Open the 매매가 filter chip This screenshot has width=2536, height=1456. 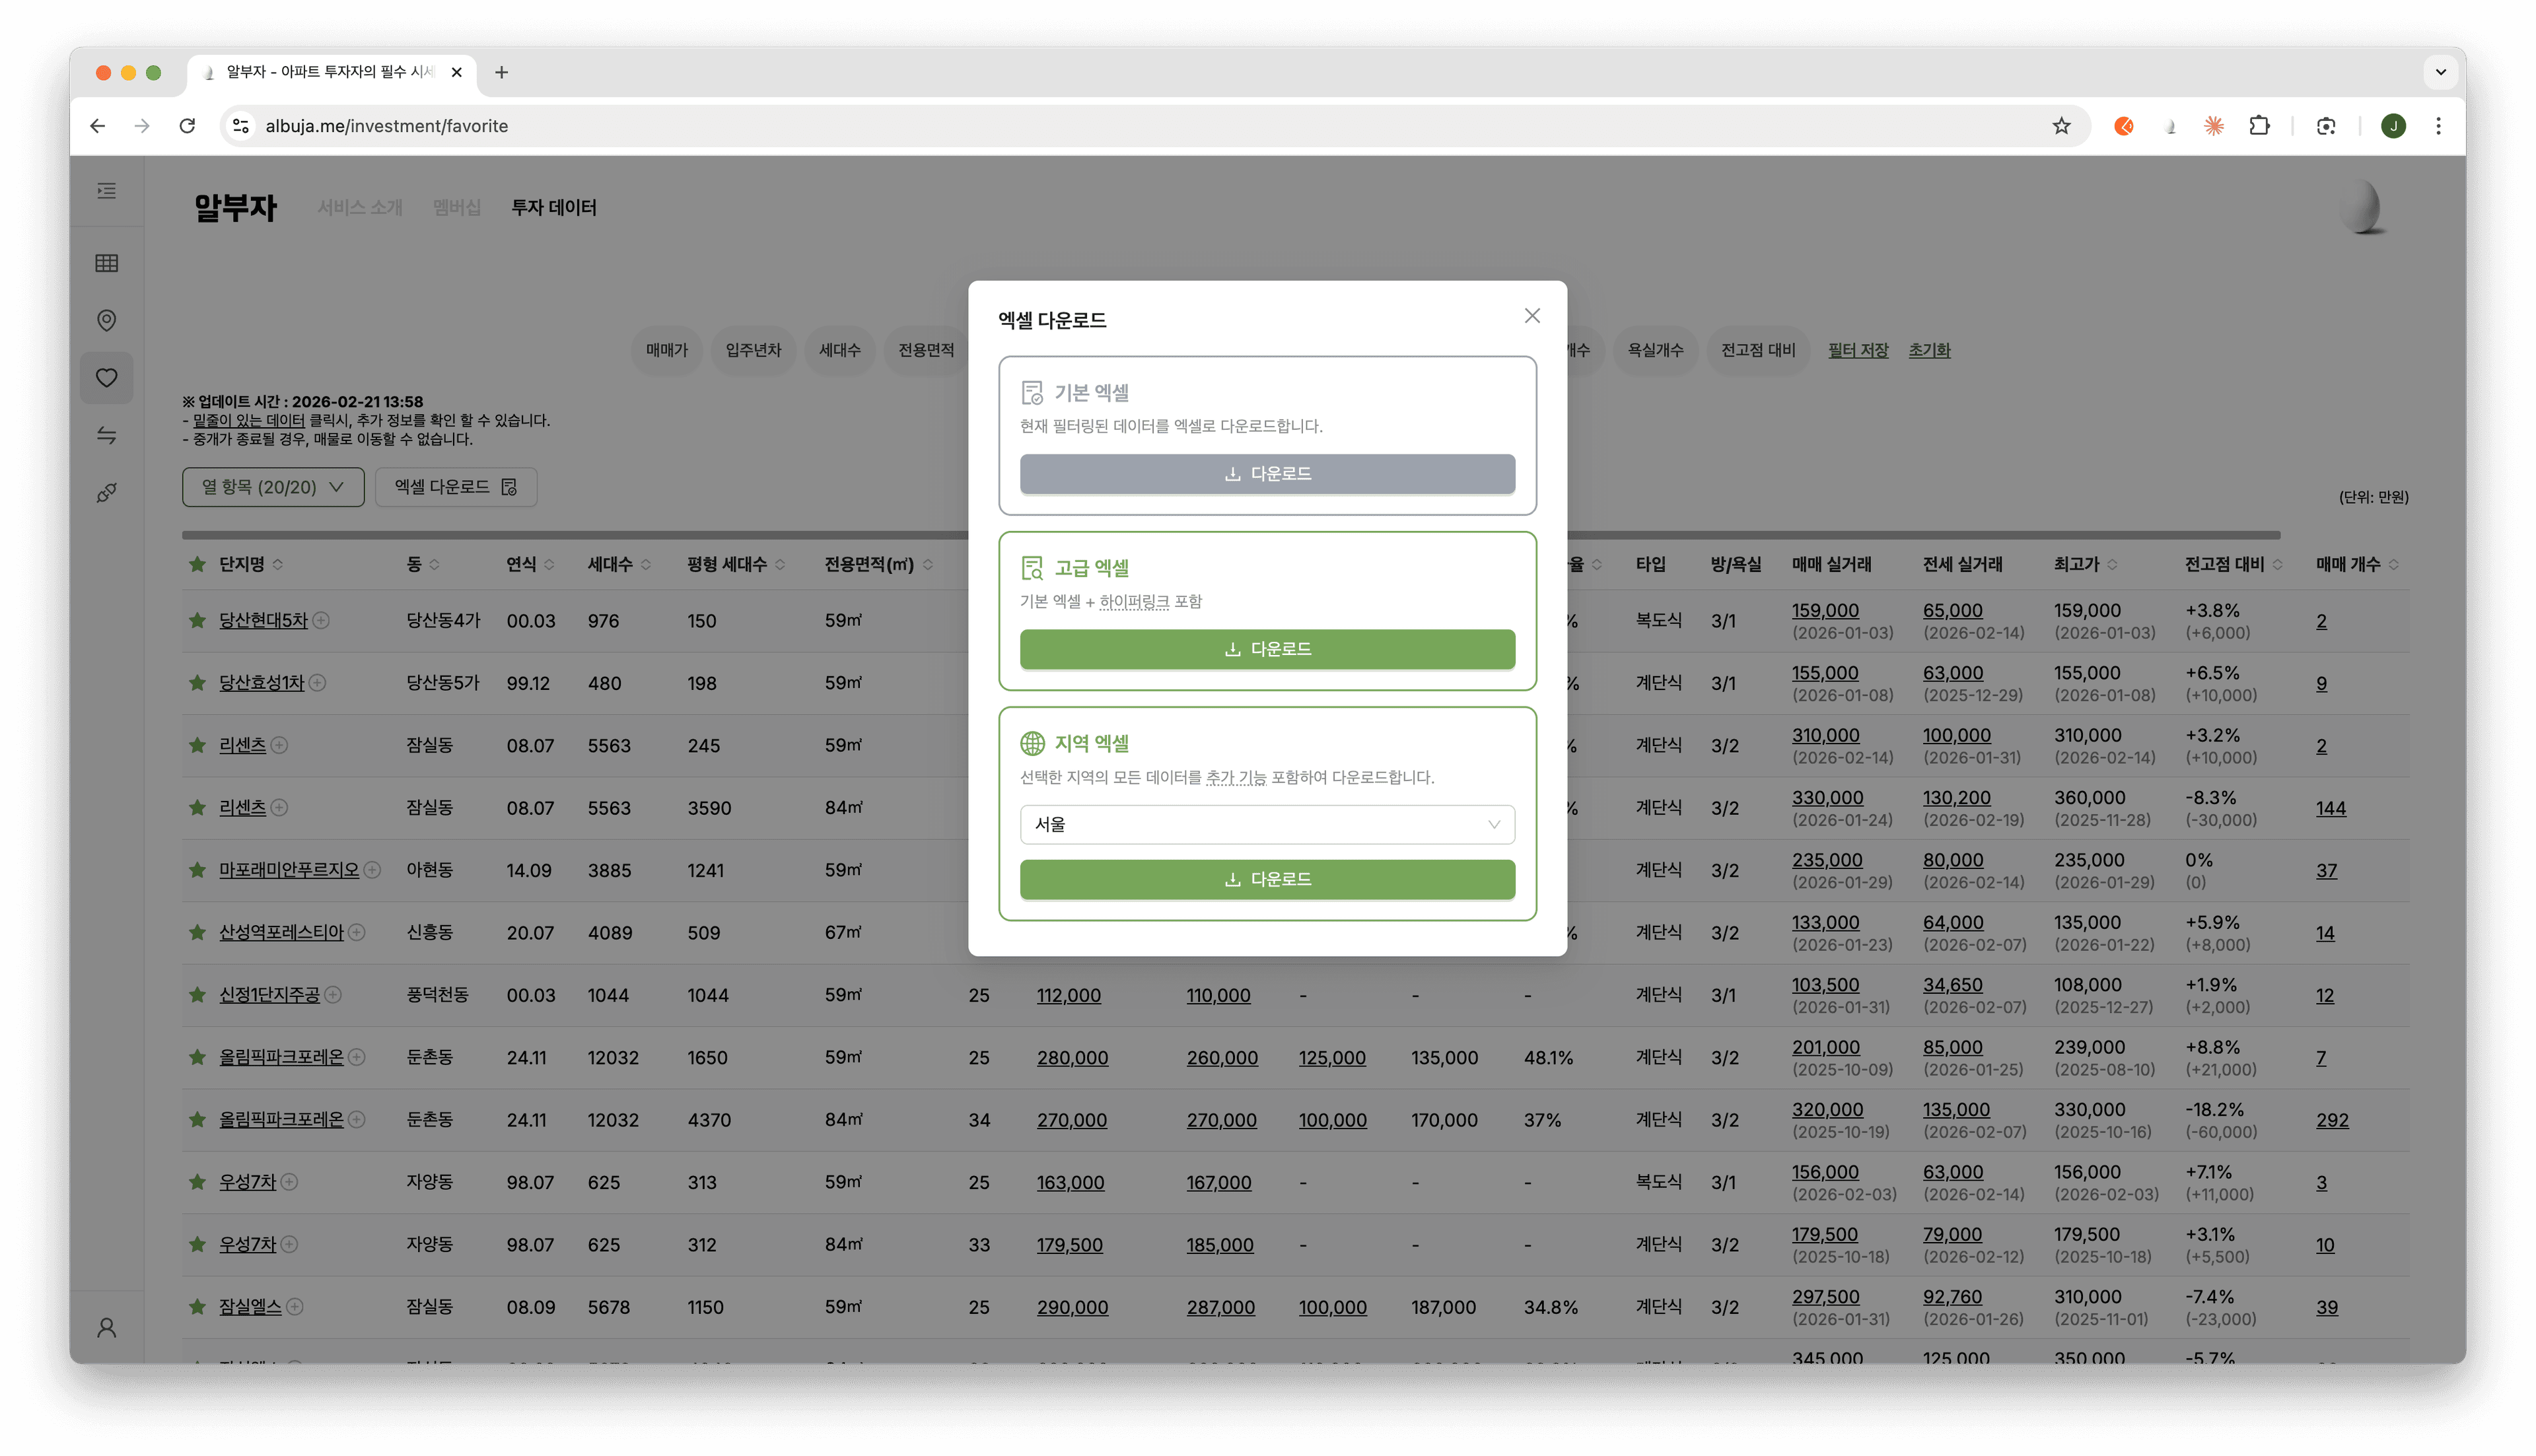click(x=666, y=350)
